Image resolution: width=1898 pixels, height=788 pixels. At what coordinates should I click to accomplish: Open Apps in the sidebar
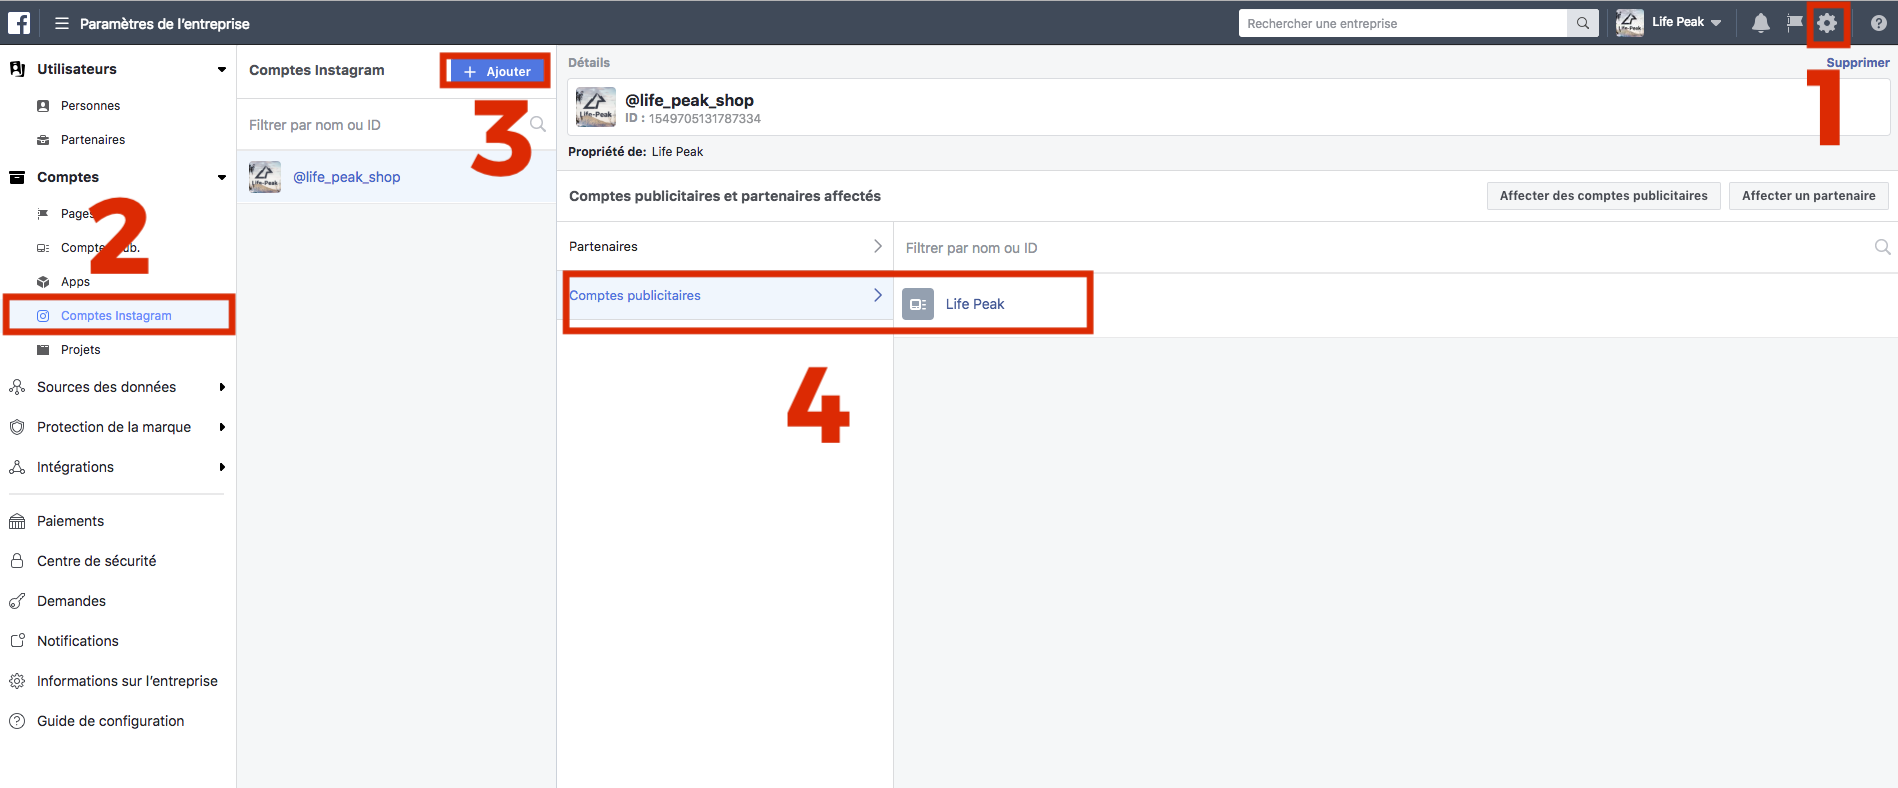tap(75, 282)
